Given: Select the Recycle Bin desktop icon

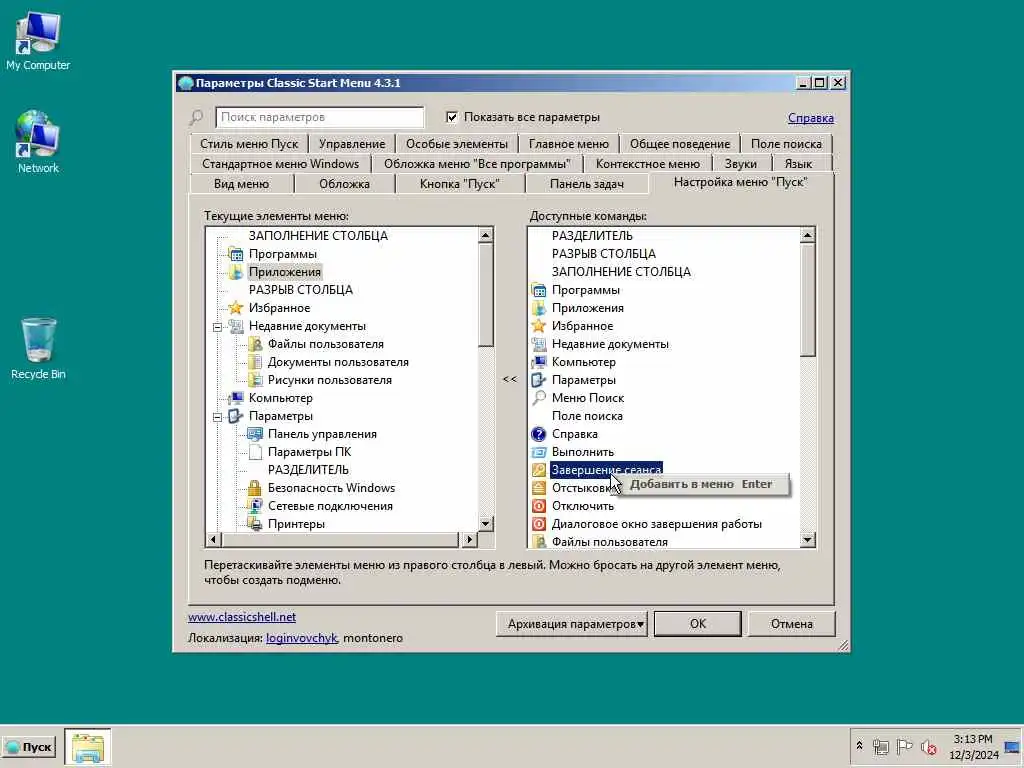Looking at the screenshot, I should coord(38,349).
